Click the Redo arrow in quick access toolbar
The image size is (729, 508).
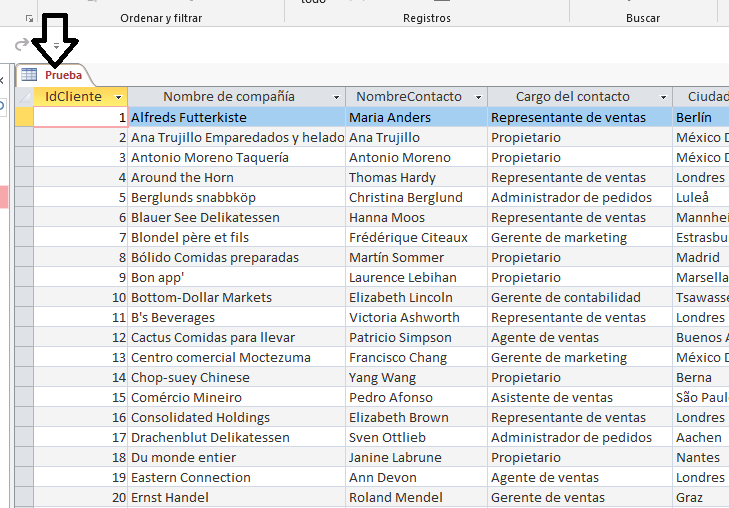[x=21, y=45]
